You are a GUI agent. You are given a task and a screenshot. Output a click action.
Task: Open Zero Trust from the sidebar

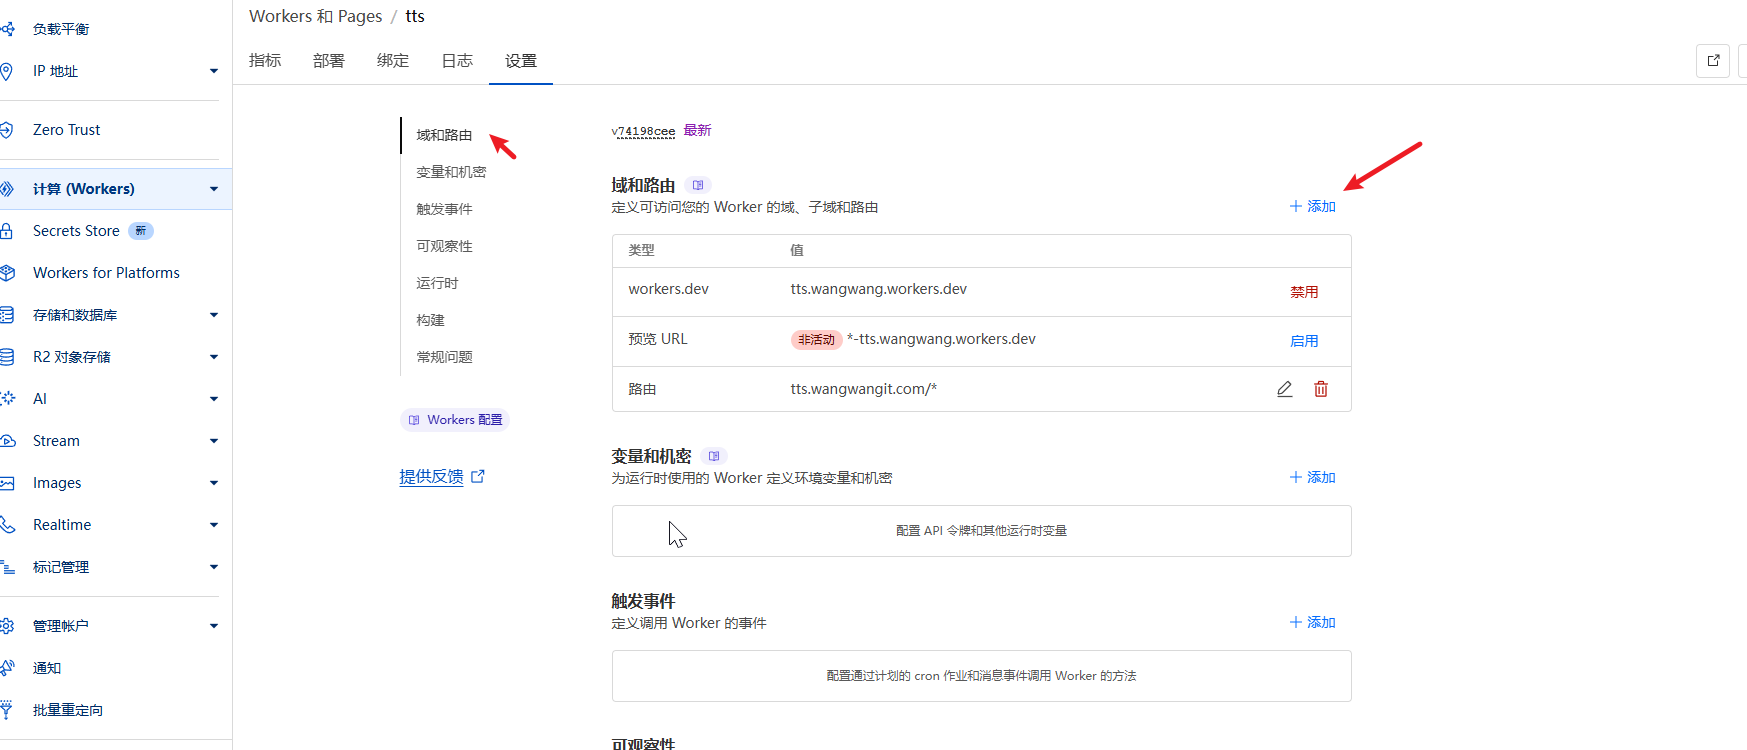click(x=66, y=130)
